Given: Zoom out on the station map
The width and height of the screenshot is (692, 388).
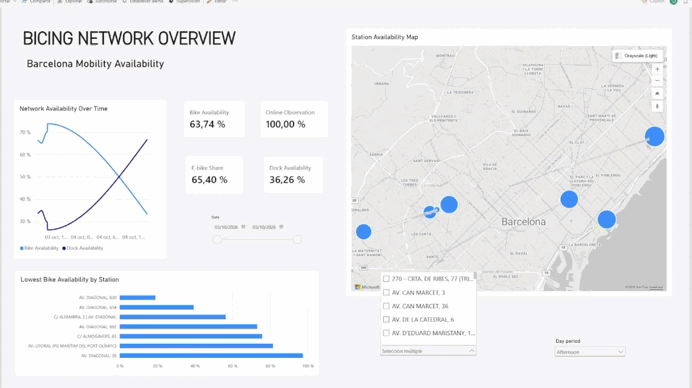Looking at the screenshot, I should tap(657, 81).
